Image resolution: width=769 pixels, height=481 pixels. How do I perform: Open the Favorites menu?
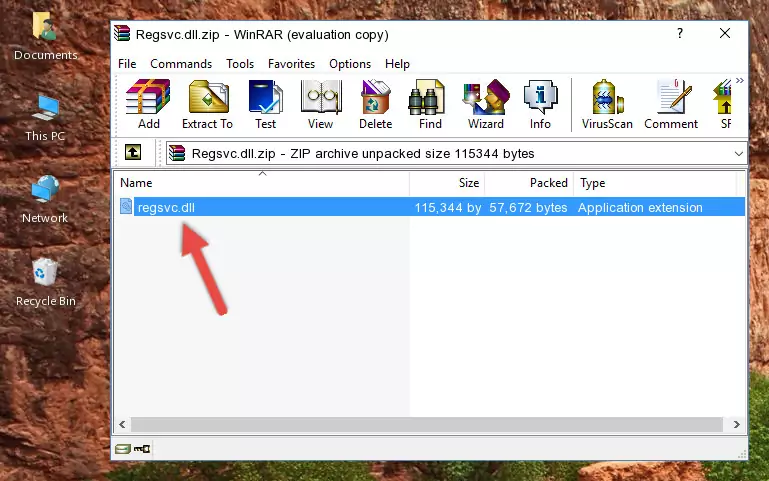pos(291,64)
